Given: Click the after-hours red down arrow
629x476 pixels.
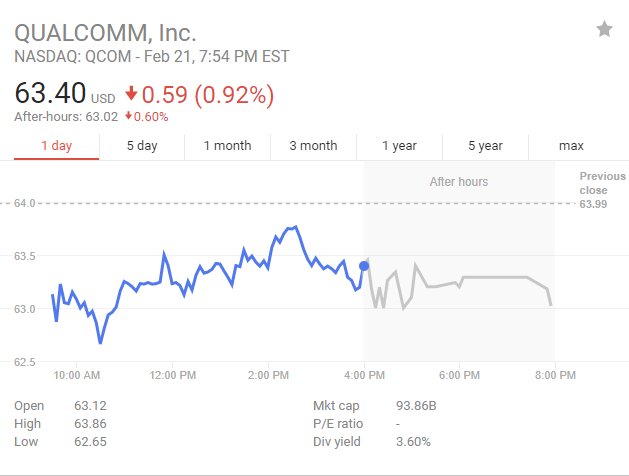Looking at the screenshot, I should (128, 117).
